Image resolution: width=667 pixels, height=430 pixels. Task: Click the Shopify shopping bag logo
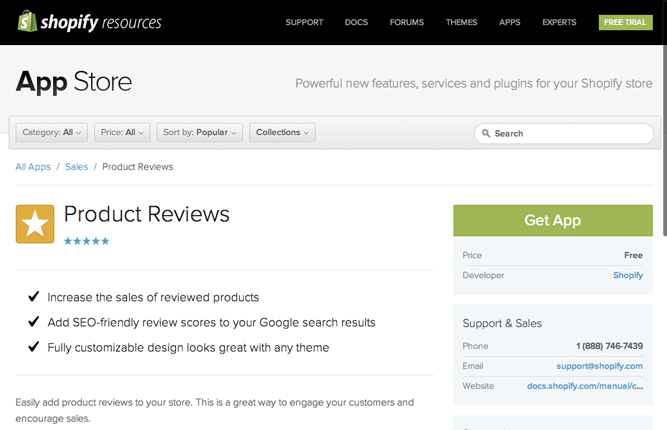pyautogui.click(x=28, y=21)
